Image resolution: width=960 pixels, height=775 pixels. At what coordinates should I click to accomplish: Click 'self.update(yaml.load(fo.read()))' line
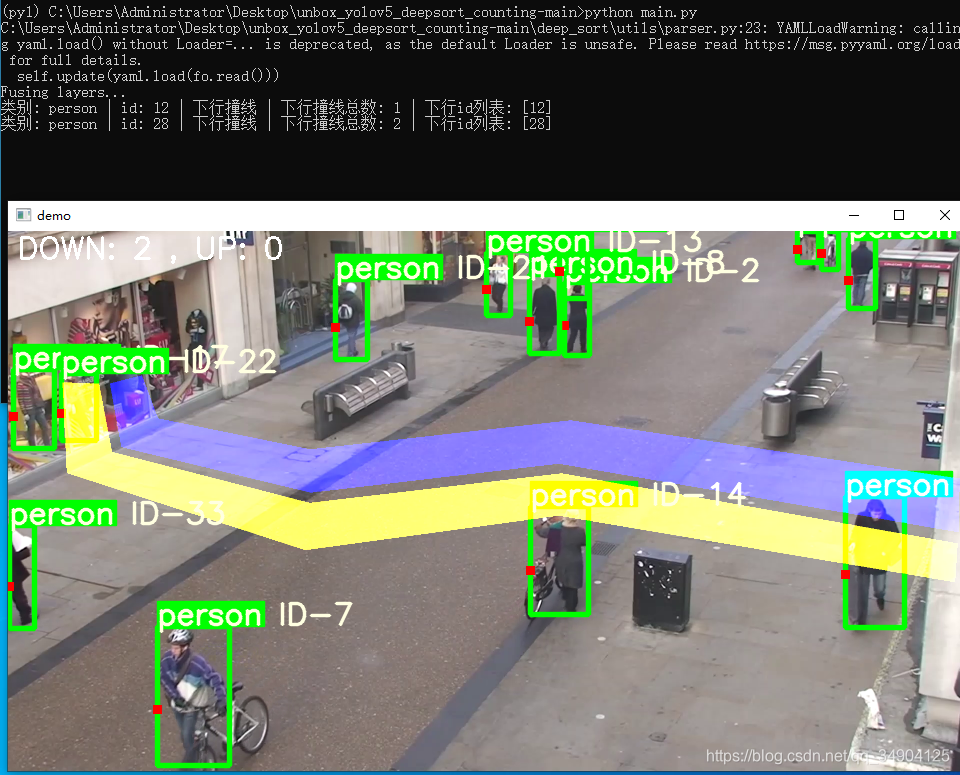[x=148, y=77]
